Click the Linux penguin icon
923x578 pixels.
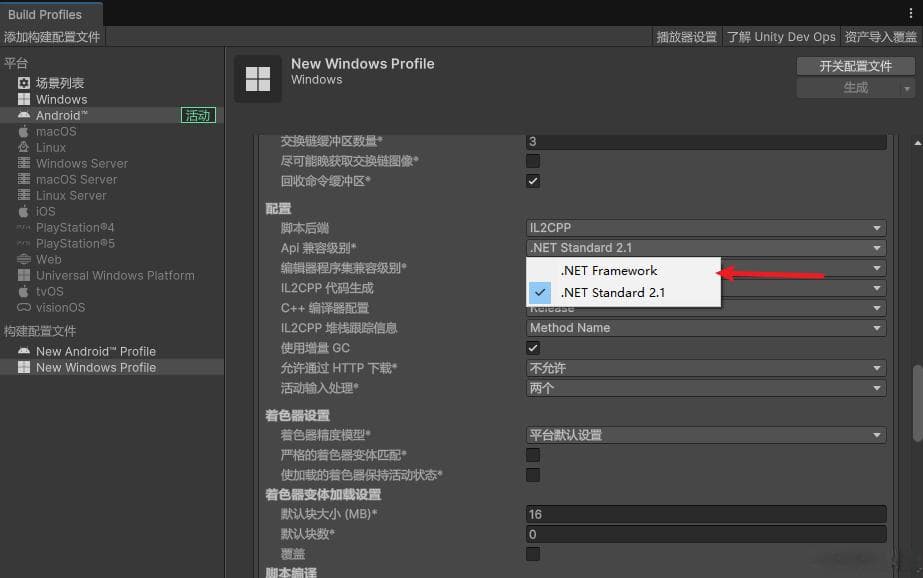24,147
